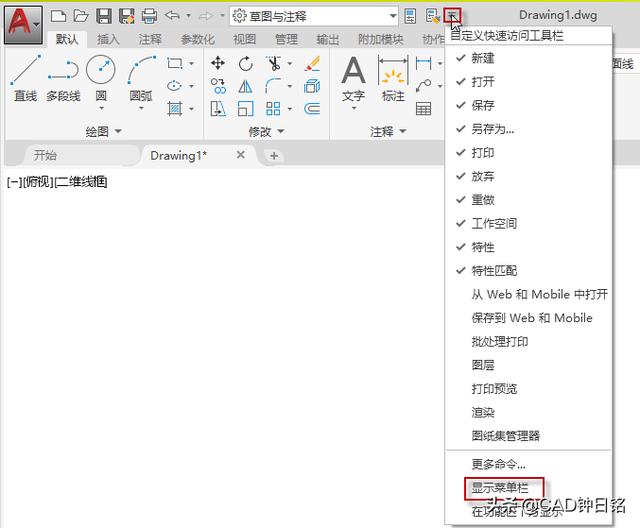This screenshot has width=640, height=528.
Task: Switch to the 注释 ribbon tab
Action: (x=150, y=39)
